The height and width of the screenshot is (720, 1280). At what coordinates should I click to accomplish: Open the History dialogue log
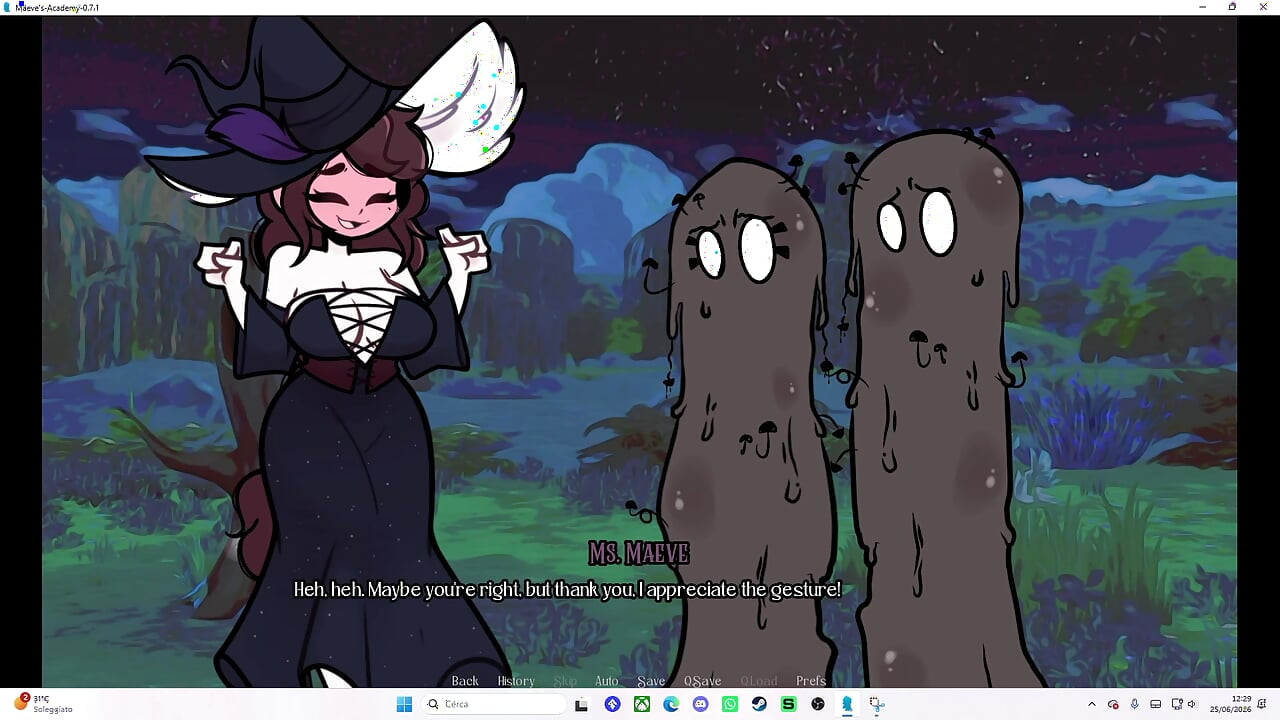click(x=516, y=681)
